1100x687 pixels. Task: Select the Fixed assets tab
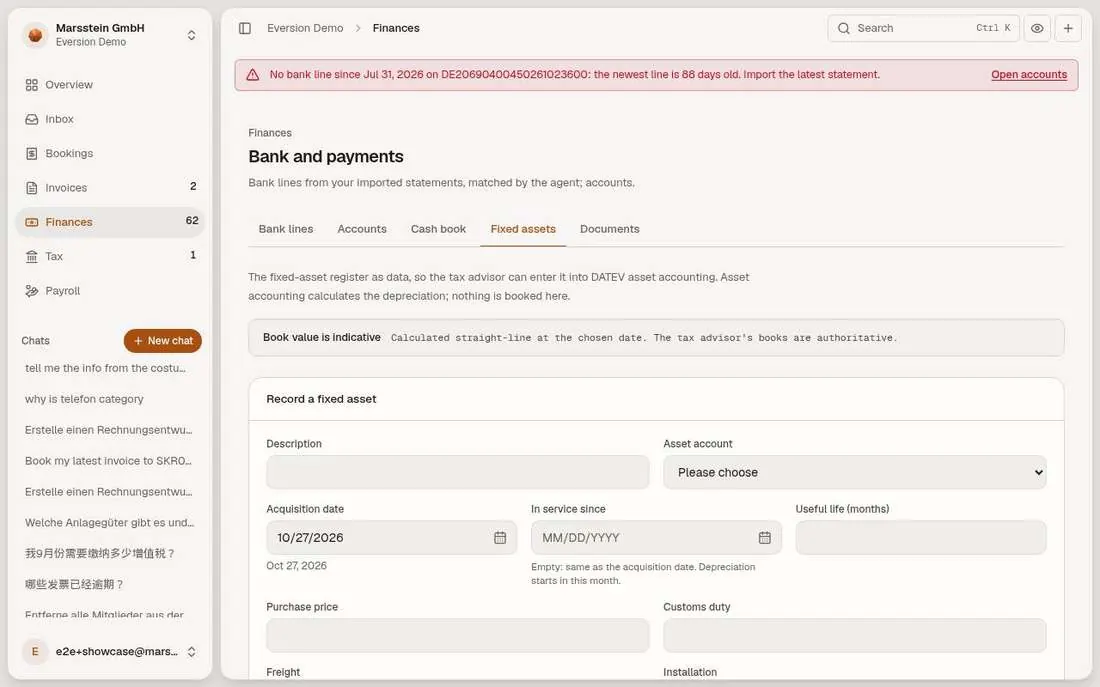tap(523, 229)
